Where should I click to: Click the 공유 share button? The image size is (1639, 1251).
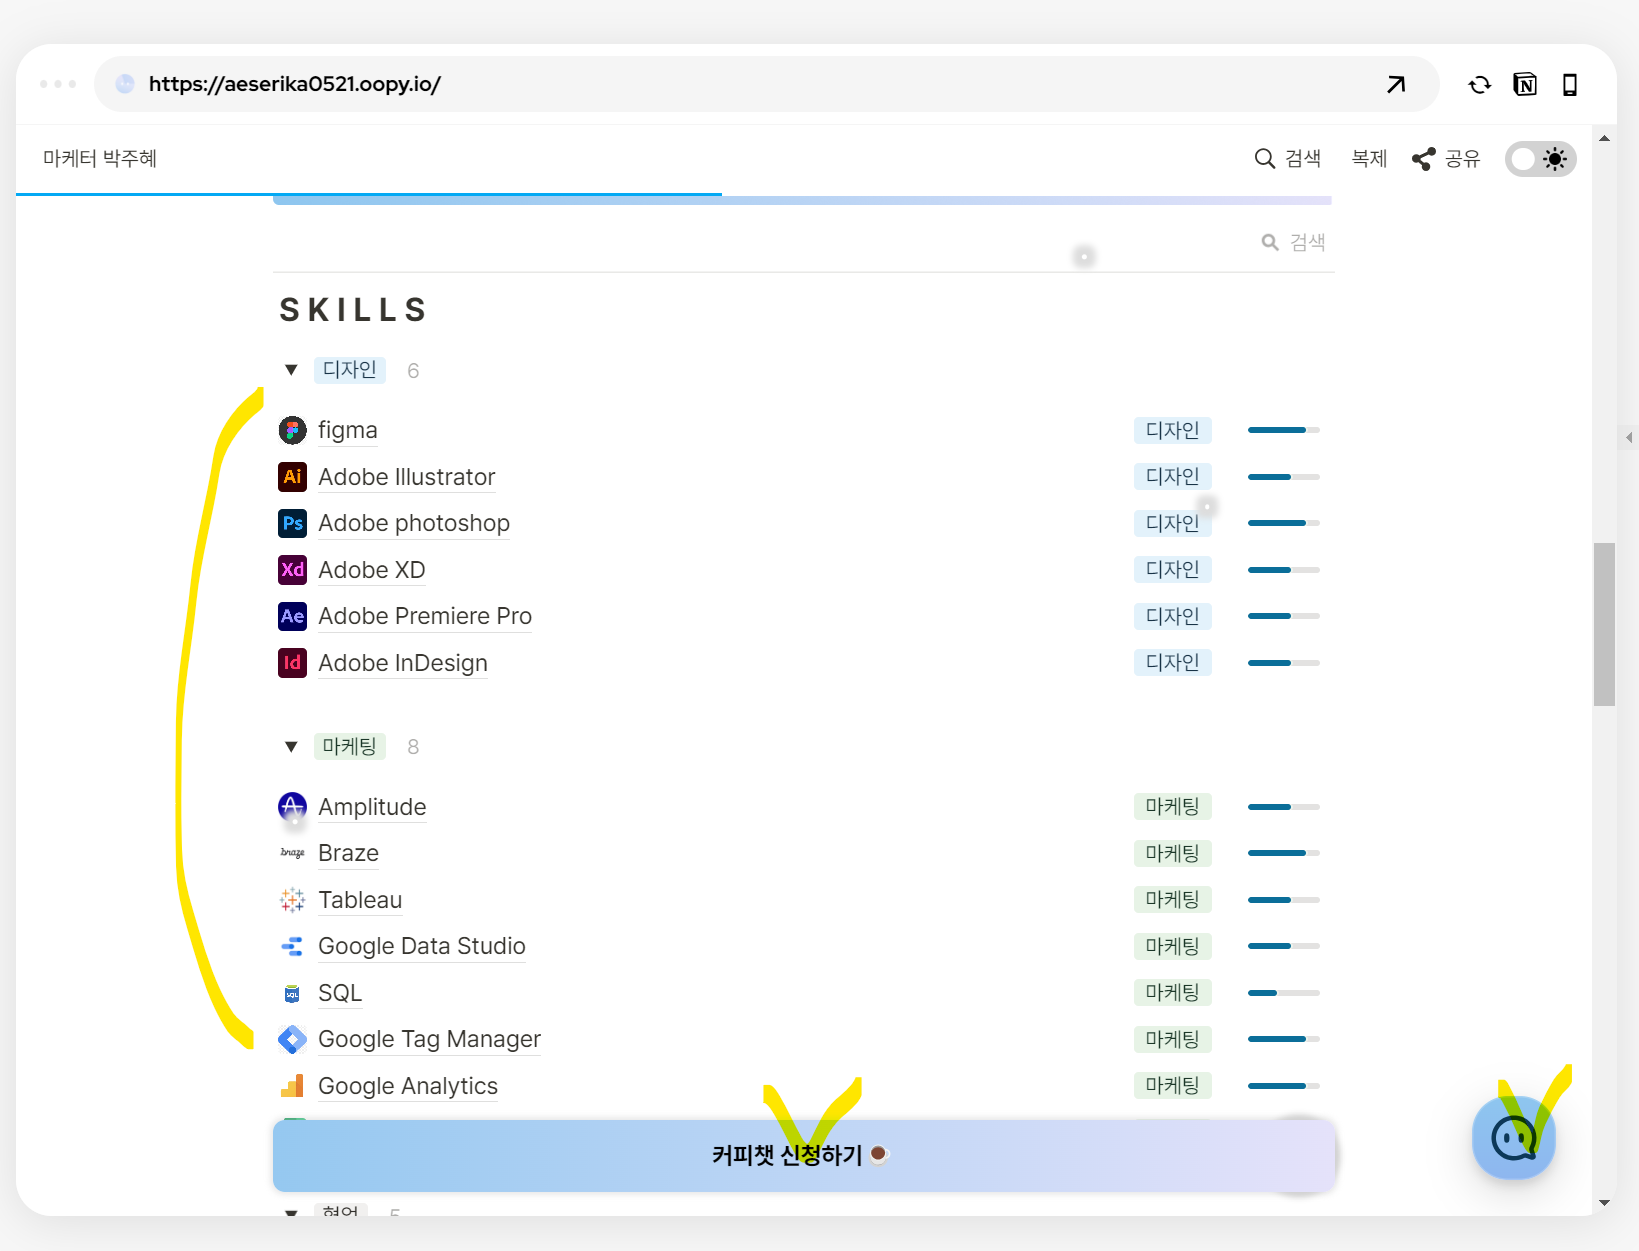[x=1446, y=159]
